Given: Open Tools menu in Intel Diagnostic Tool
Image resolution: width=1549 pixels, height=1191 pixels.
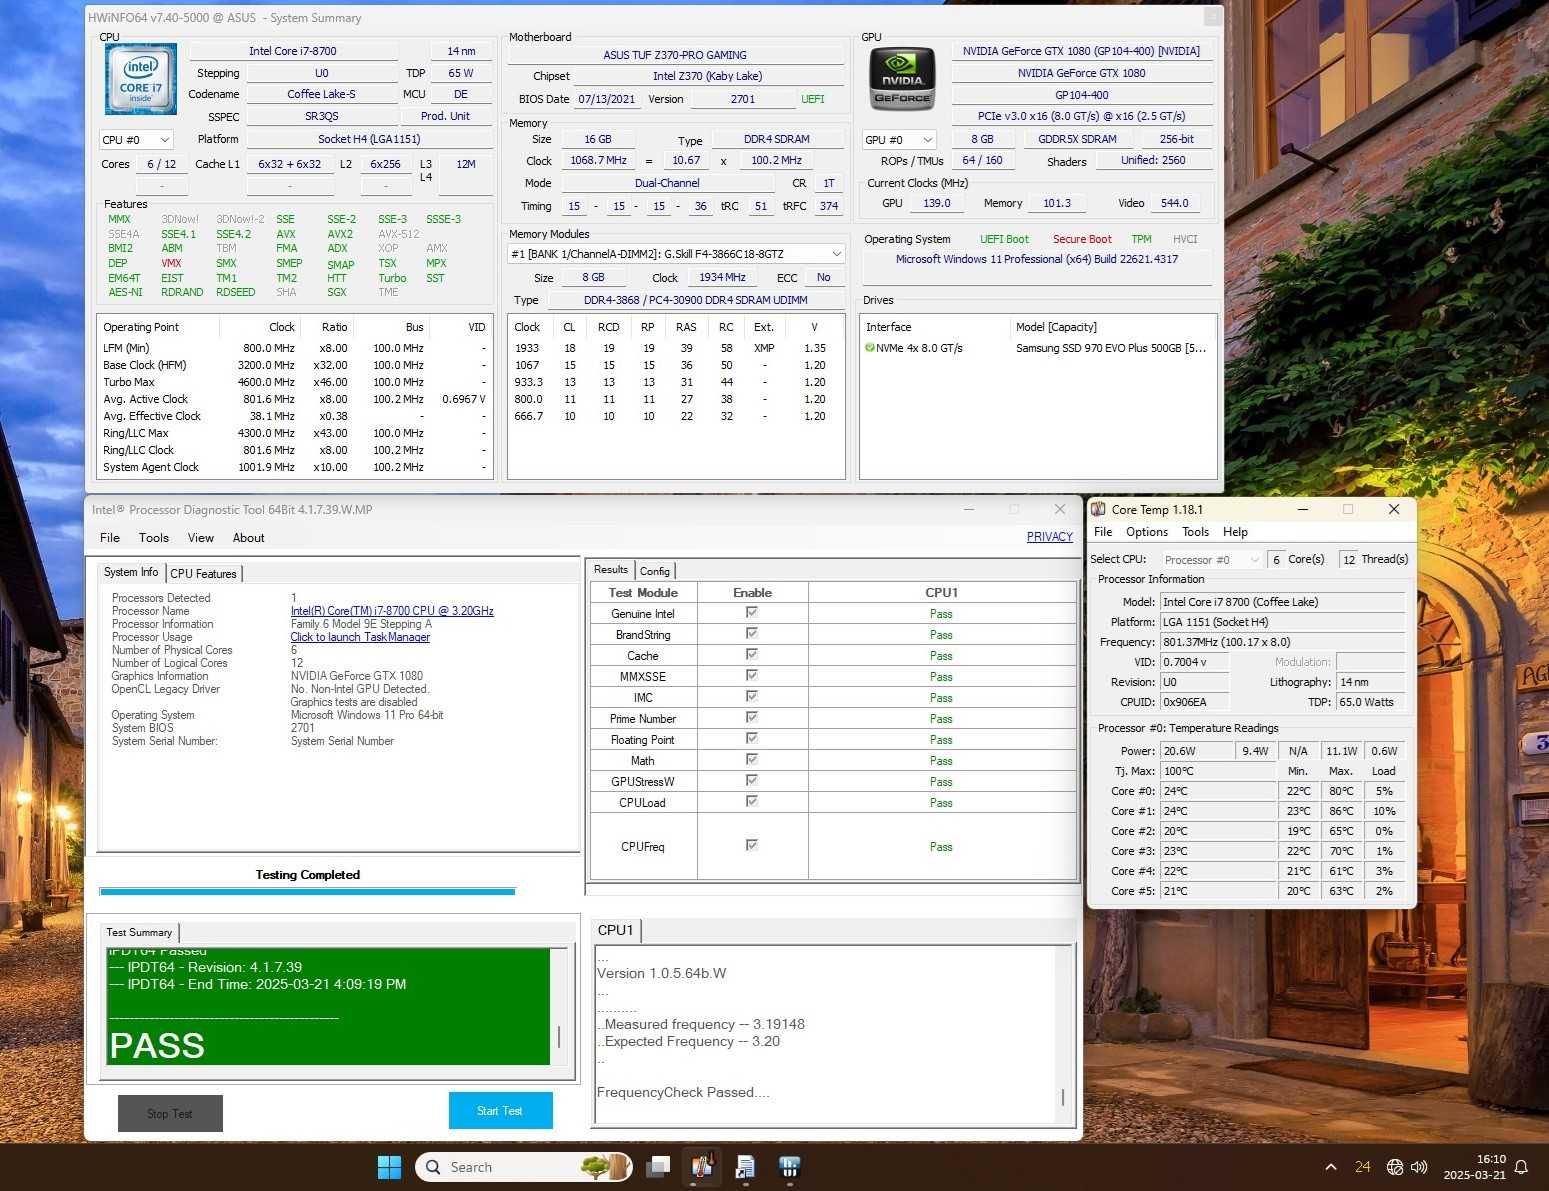Looking at the screenshot, I should click(x=153, y=538).
